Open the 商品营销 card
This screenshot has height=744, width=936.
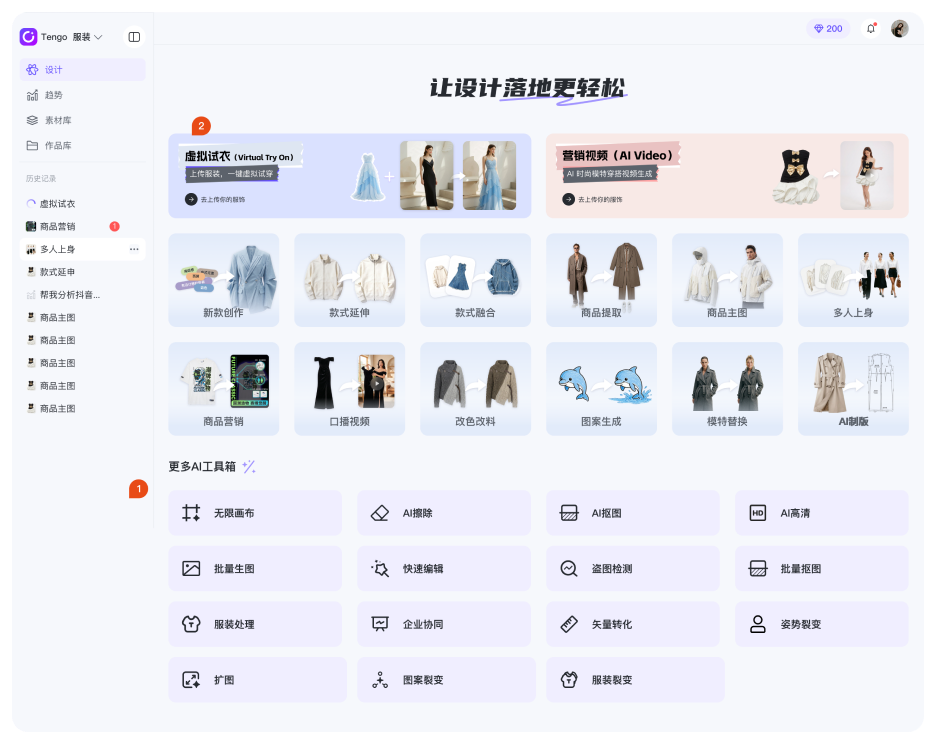pyautogui.click(x=223, y=389)
